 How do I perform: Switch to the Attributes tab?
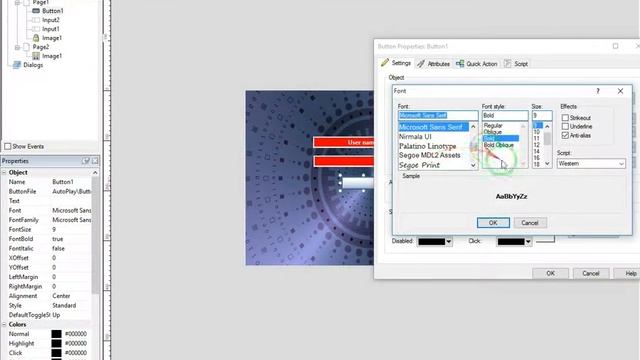point(433,64)
